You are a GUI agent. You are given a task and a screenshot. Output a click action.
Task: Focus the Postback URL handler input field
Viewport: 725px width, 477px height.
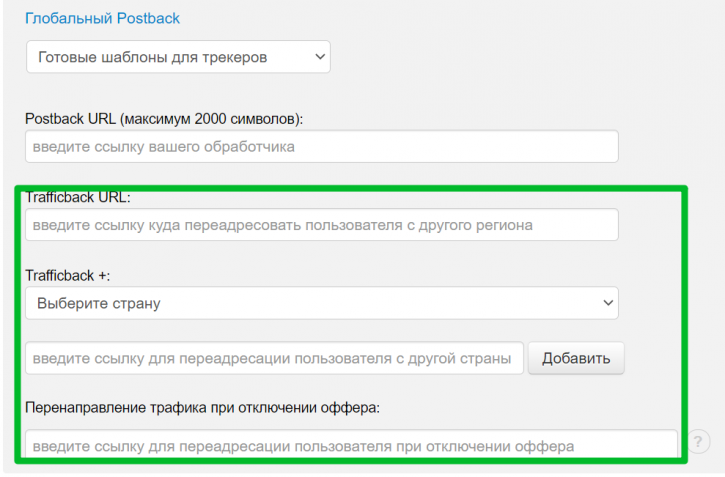(322, 147)
